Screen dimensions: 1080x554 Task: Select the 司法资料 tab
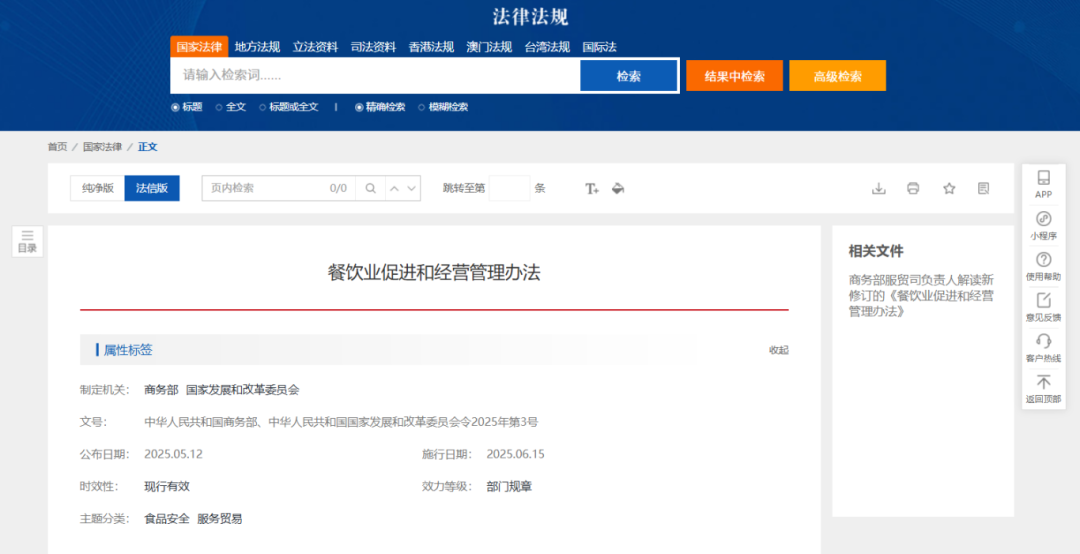373,47
